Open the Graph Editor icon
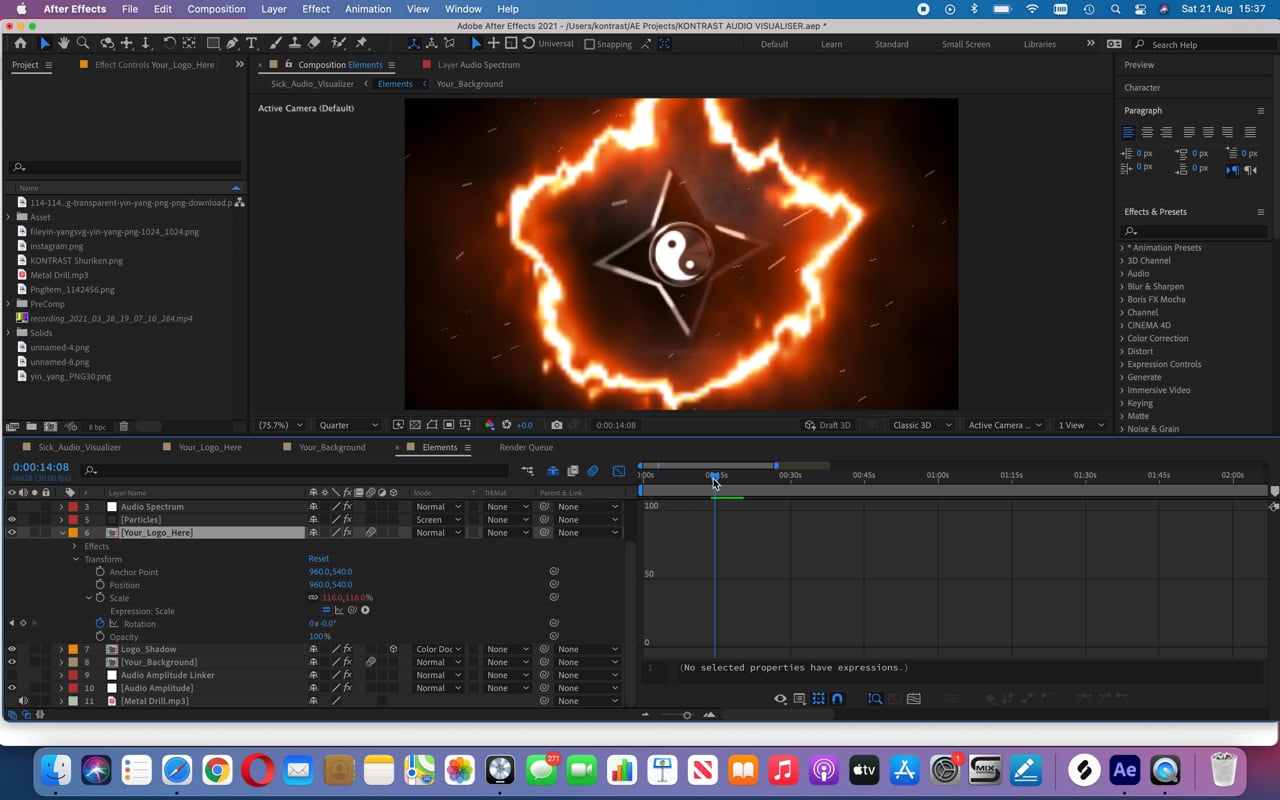The height and width of the screenshot is (800, 1280). 619,471
